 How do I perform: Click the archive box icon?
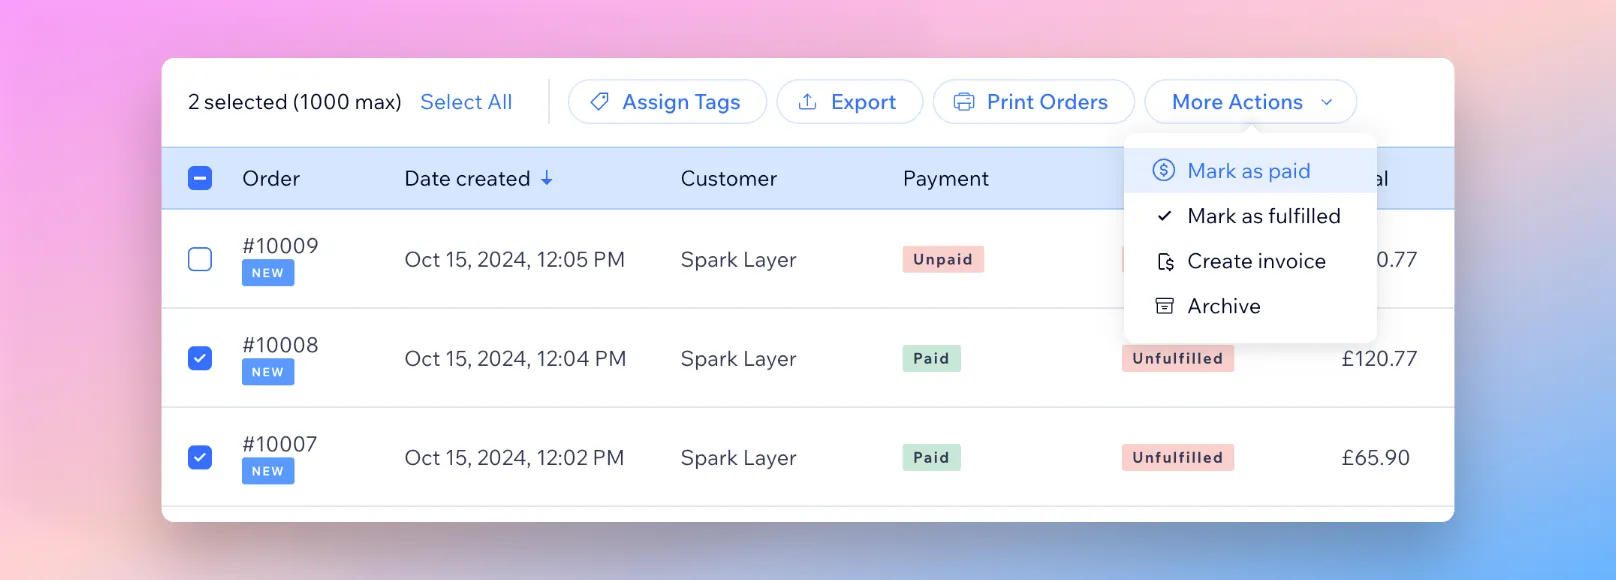[x=1165, y=306]
